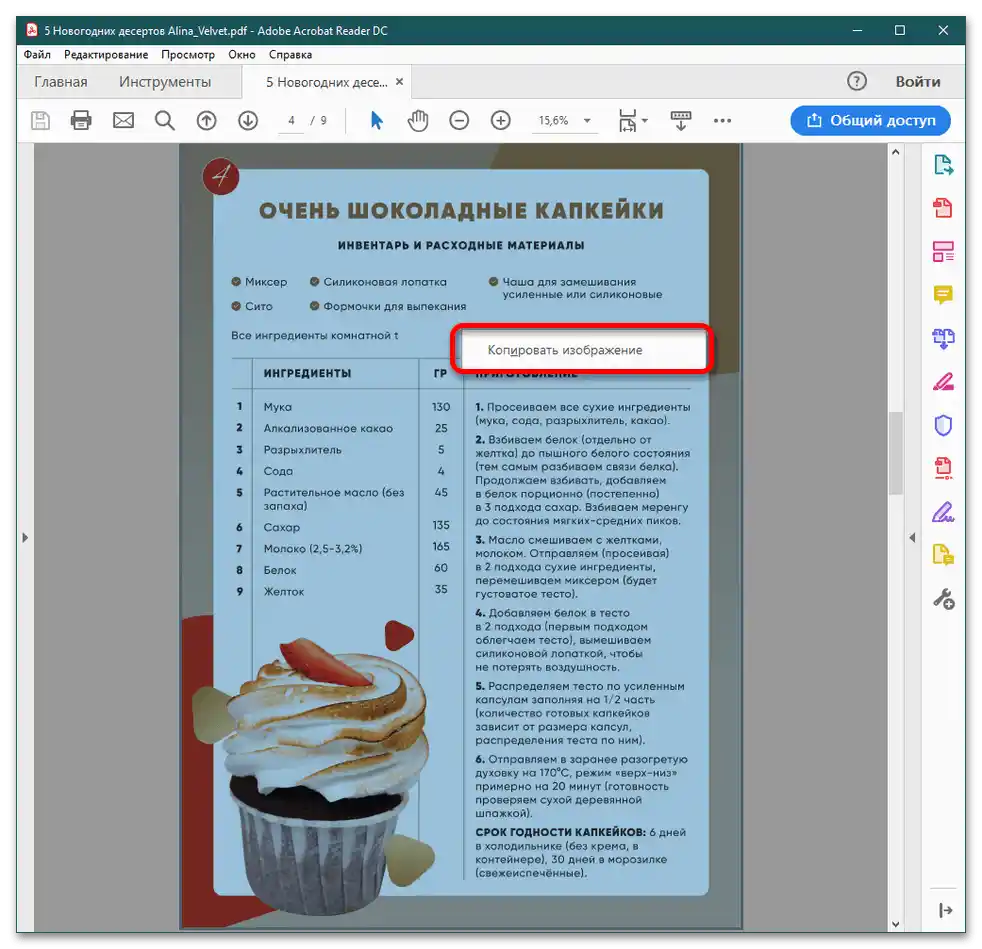The image size is (982, 949).
Task: Open Compress PDF tool in sidebar
Action: 943,468
